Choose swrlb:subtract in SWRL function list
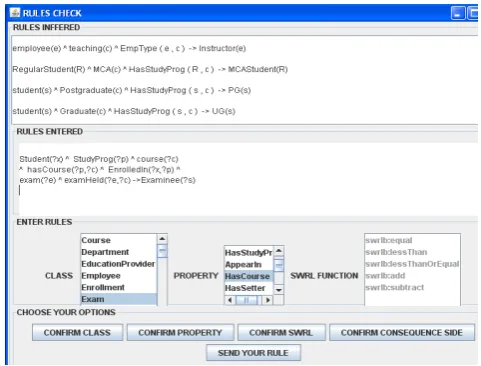The image size is (481, 366). click(x=412, y=287)
